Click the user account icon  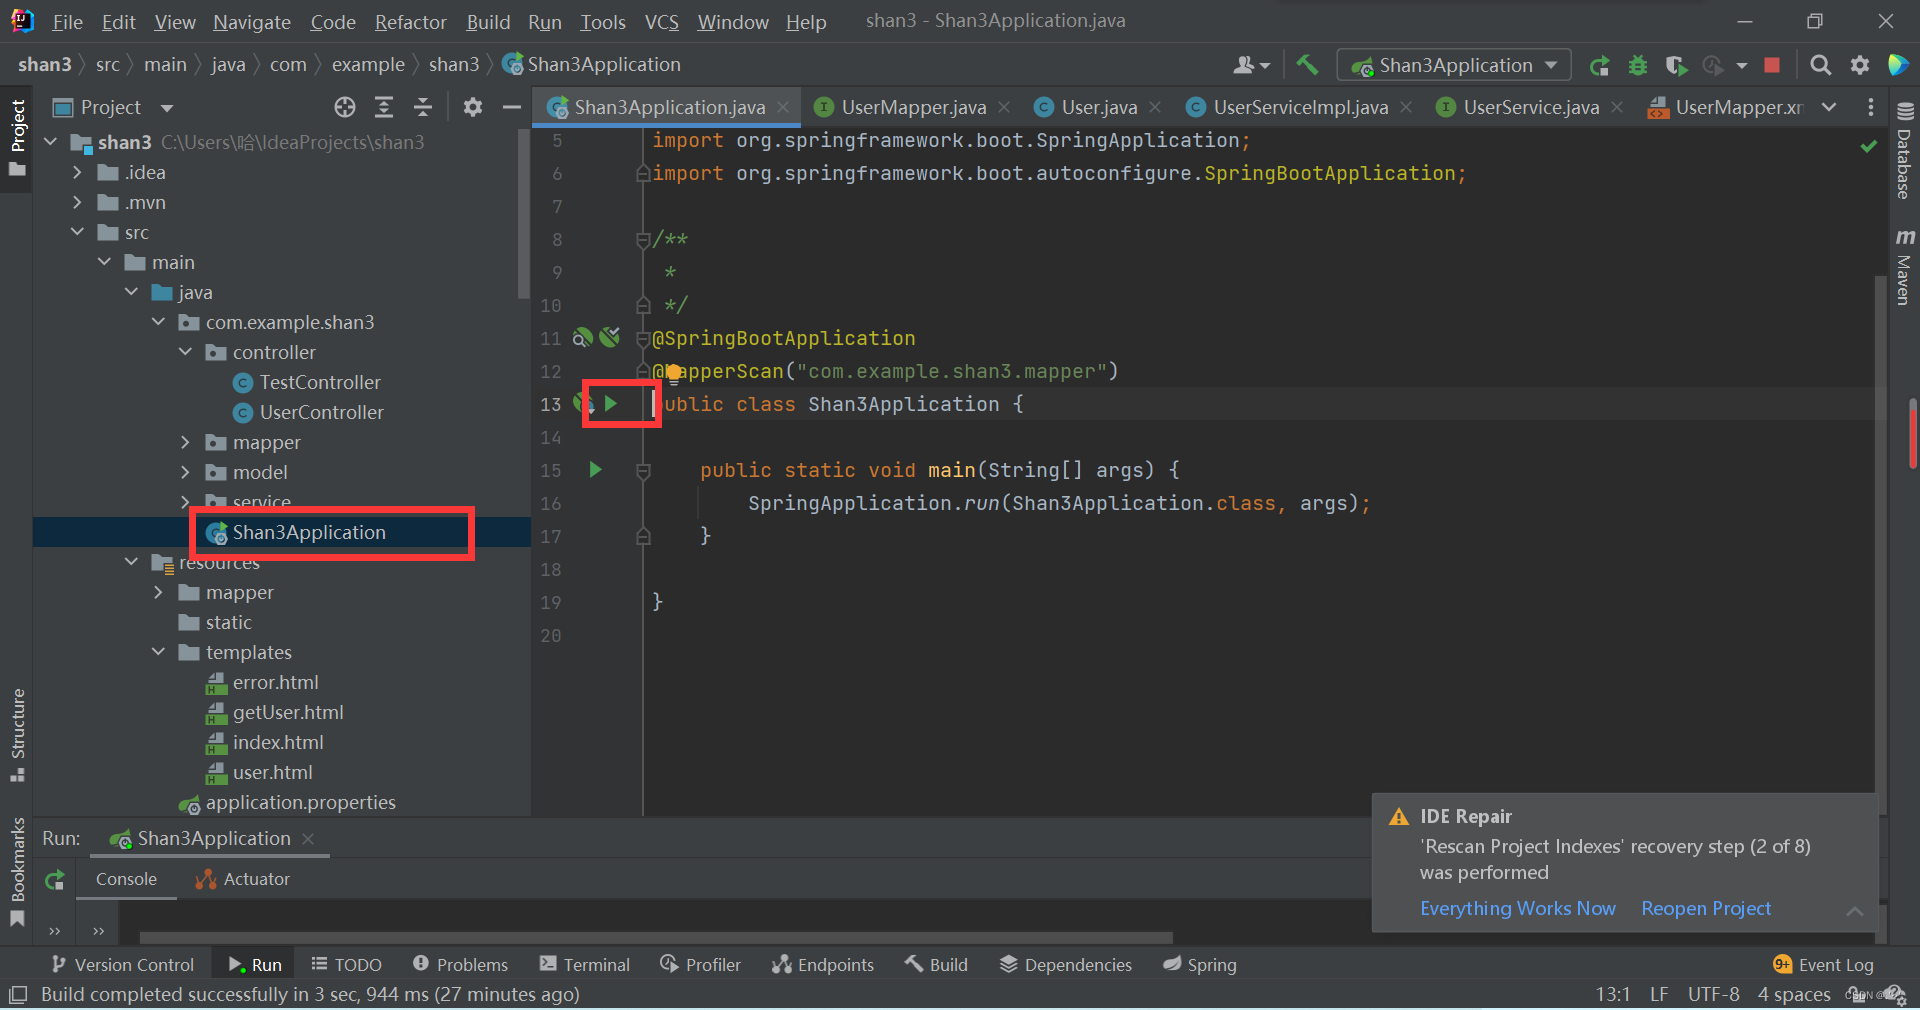tap(1251, 65)
